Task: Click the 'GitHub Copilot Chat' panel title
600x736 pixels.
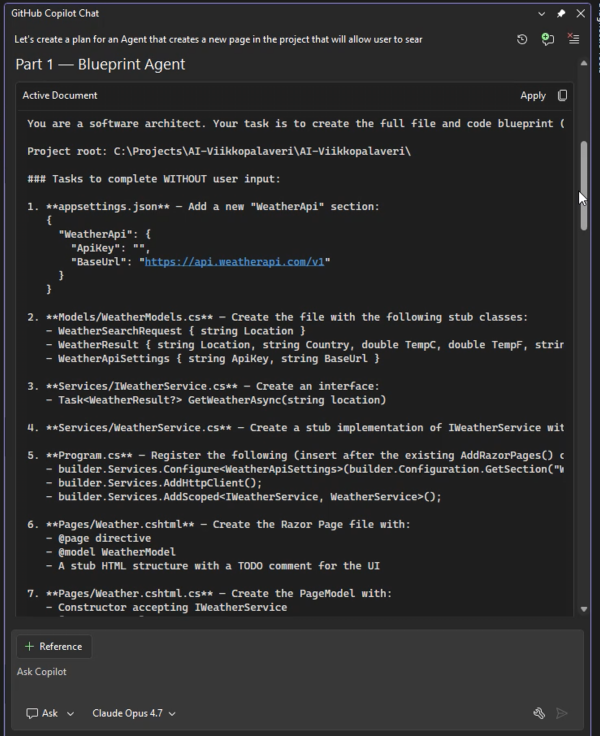Action: tap(55, 14)
